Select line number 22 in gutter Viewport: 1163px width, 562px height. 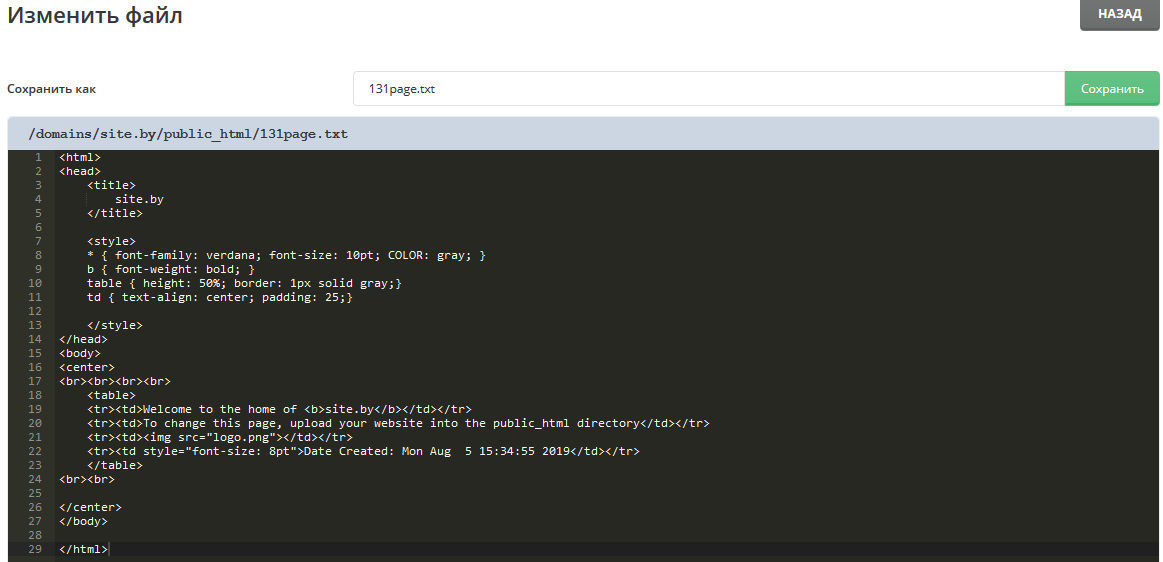(x=36, y=451)
